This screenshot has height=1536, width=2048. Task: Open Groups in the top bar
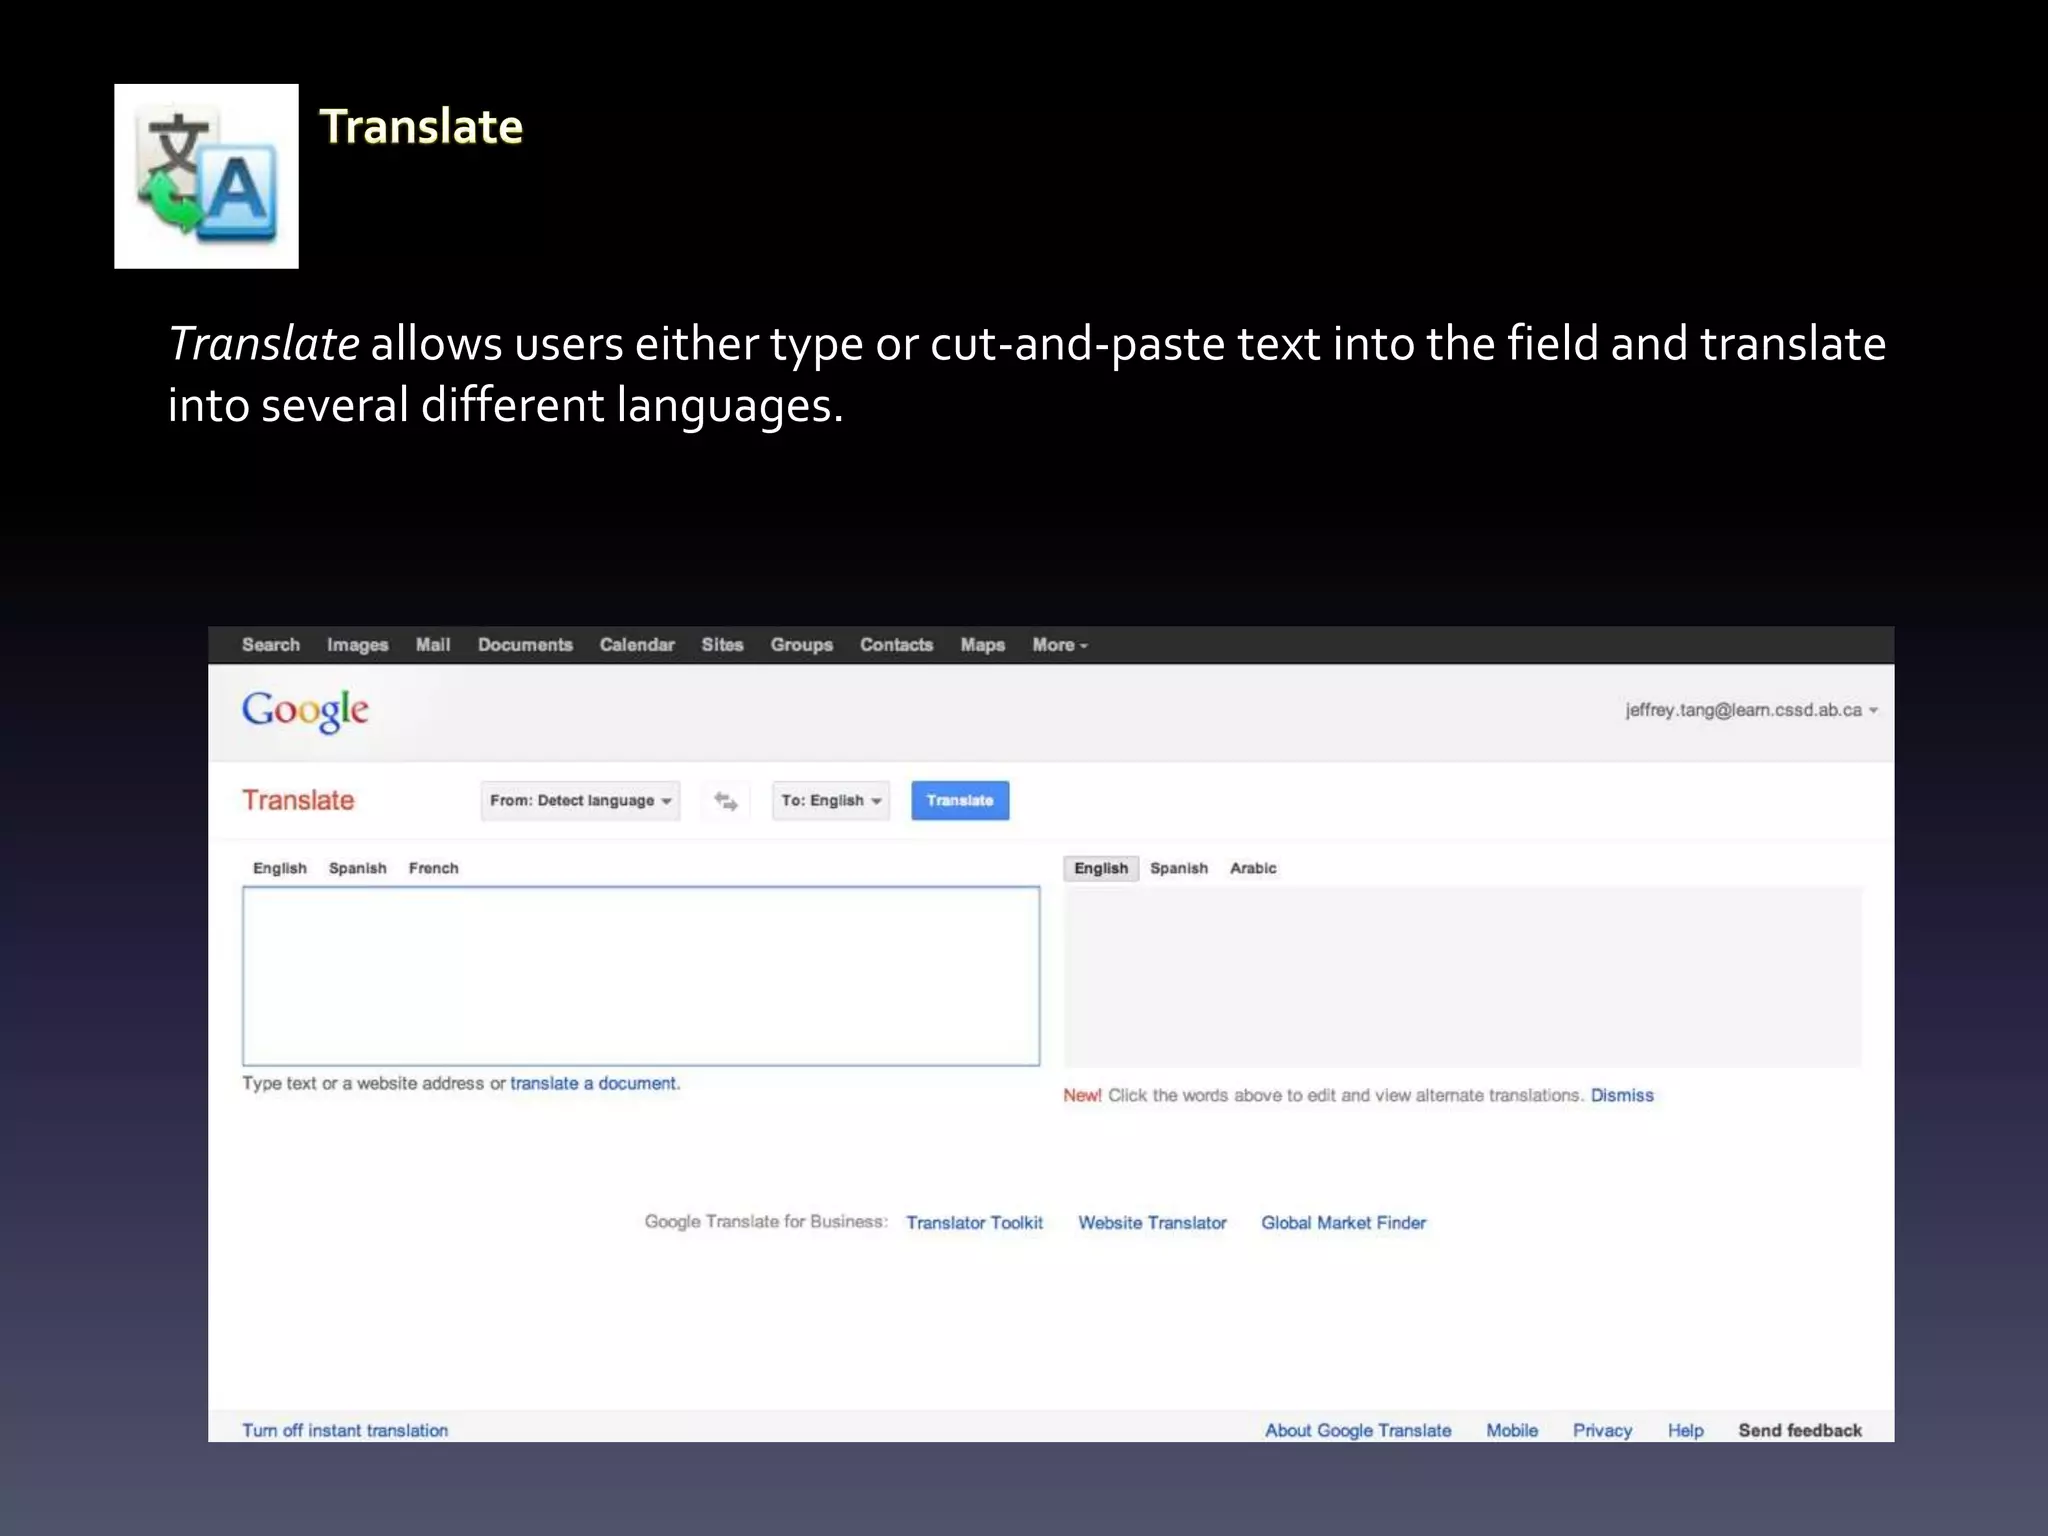[801, 645]
